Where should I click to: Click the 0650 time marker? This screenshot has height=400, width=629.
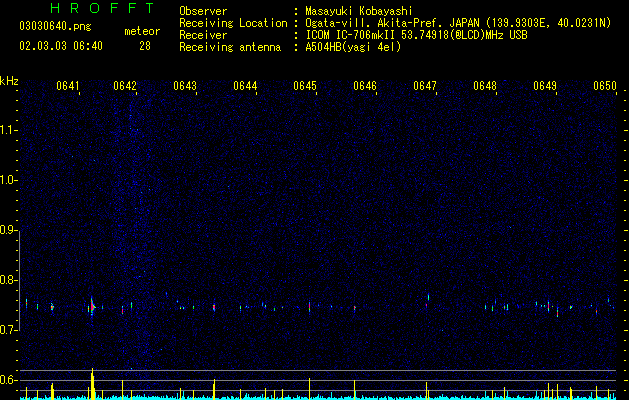(x=605, y=86)
